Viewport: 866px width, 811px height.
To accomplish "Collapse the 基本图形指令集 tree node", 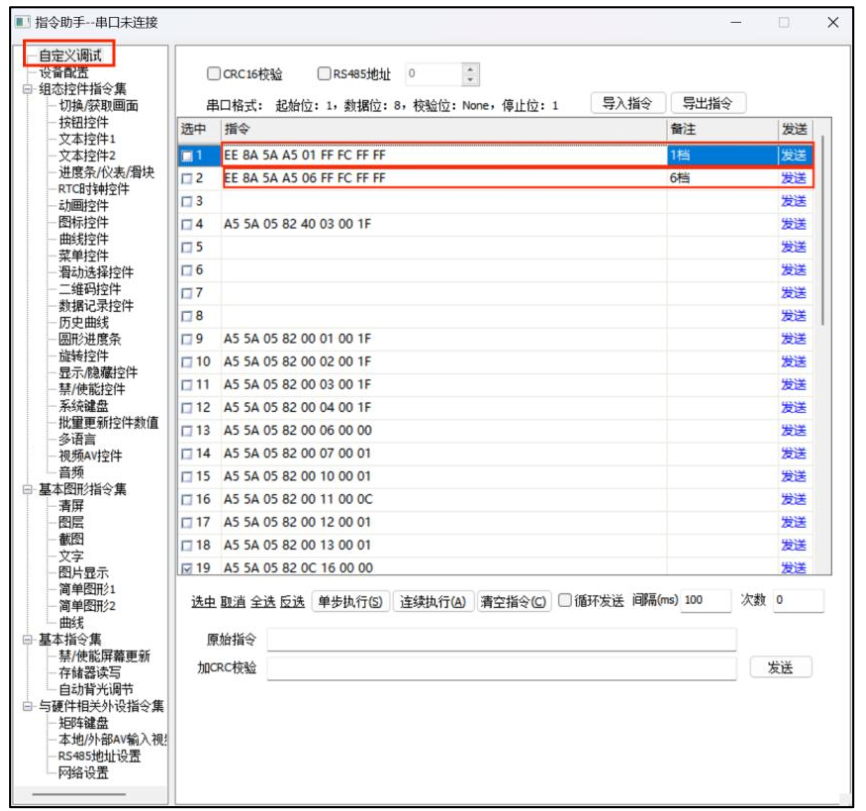I will click(x=28, y=489).
